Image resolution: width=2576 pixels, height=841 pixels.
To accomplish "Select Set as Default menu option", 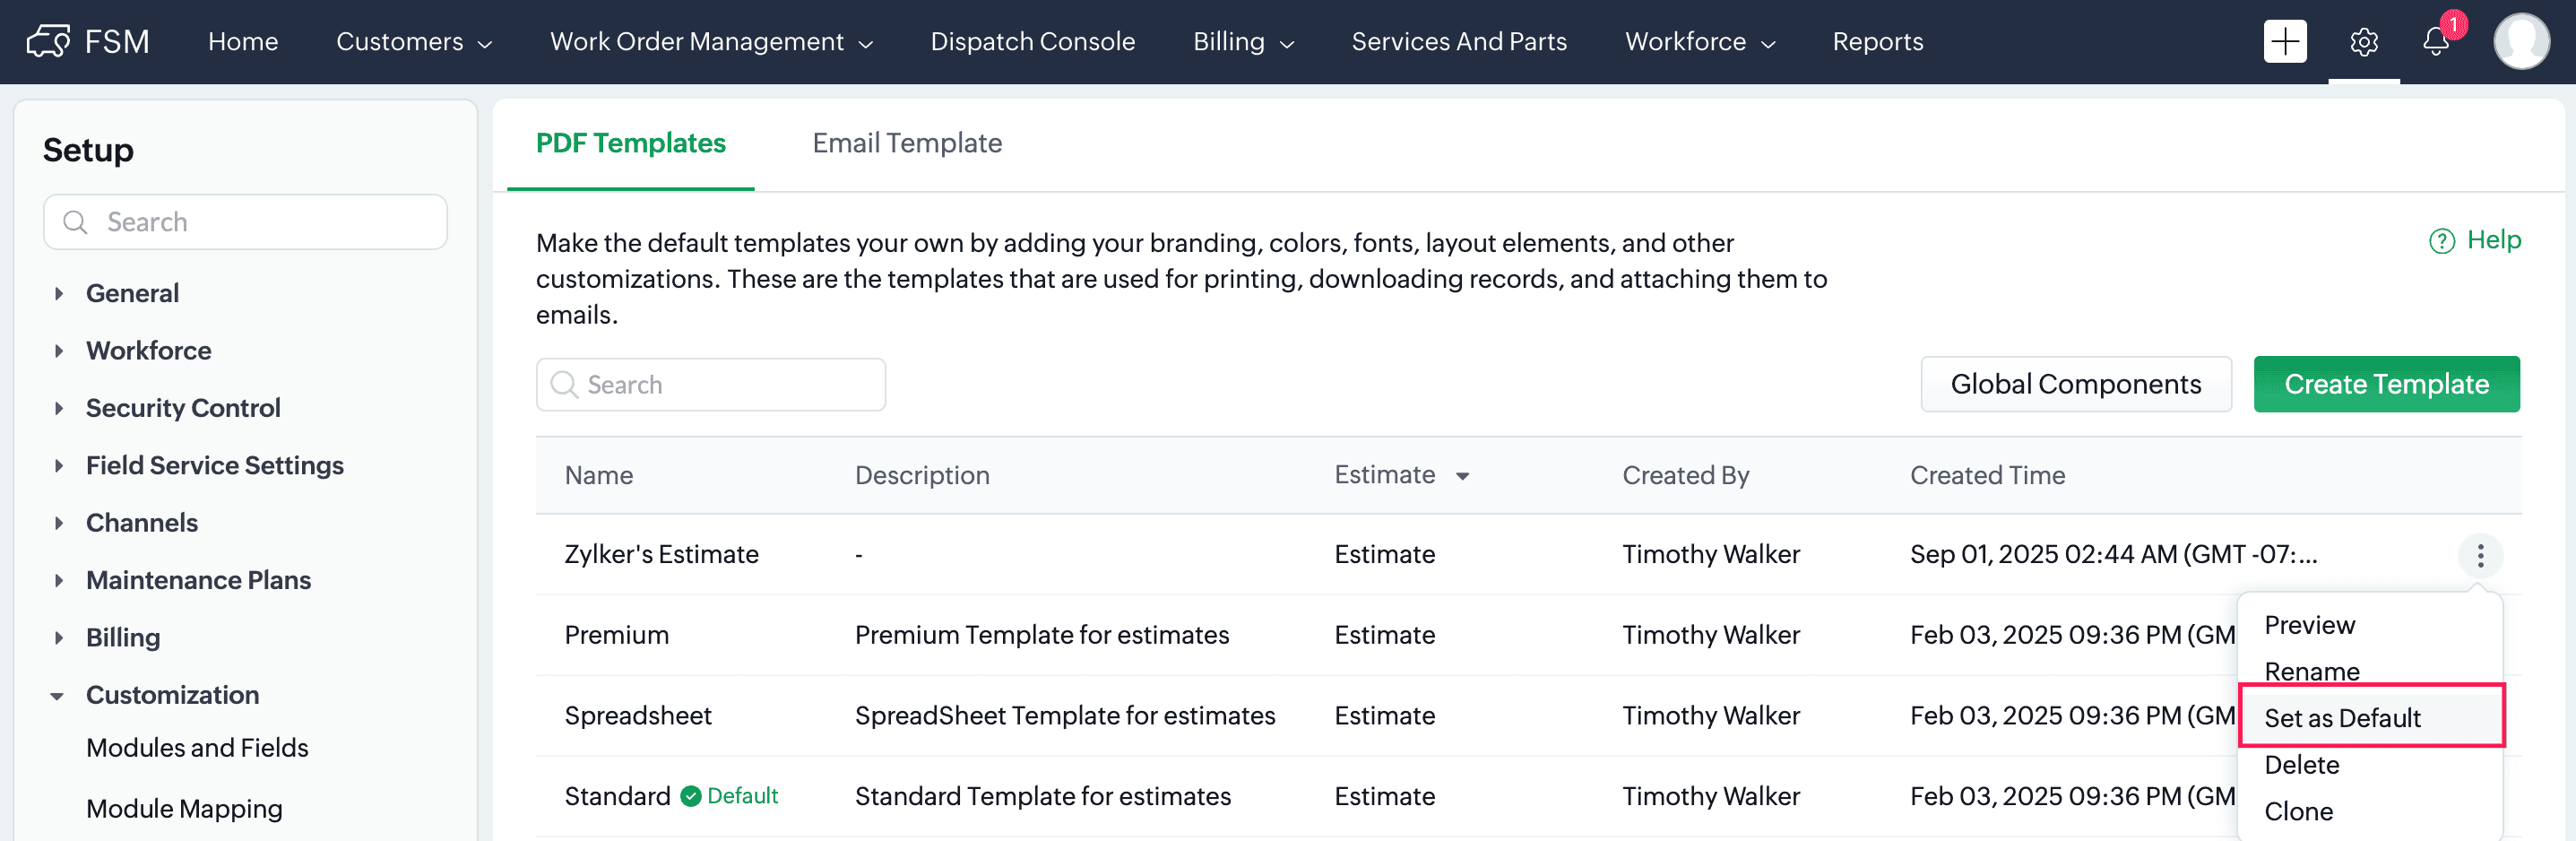I will (x=2342, y=718).
